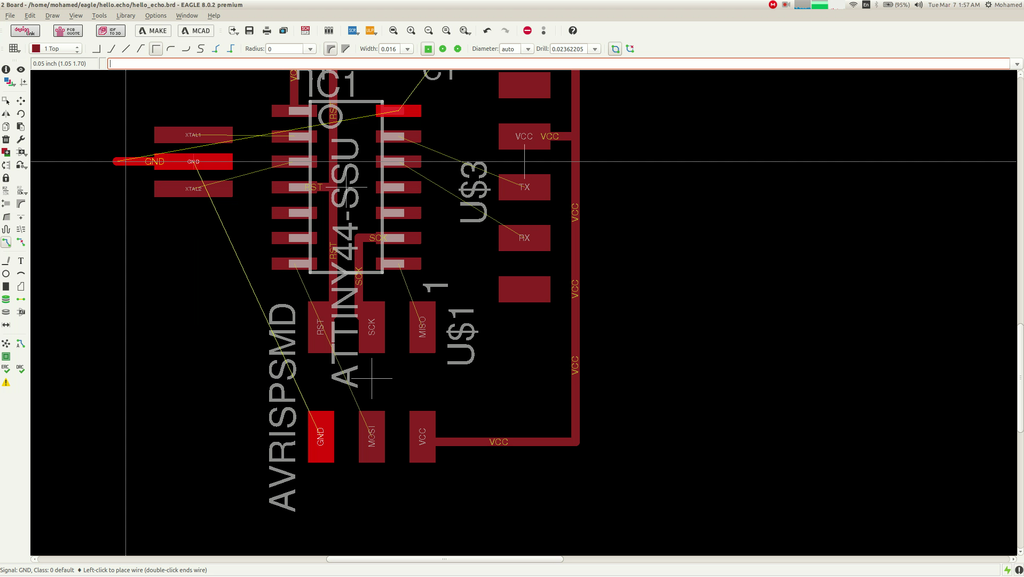
Task: Open the Draw menu
Action: pos(52,16)
